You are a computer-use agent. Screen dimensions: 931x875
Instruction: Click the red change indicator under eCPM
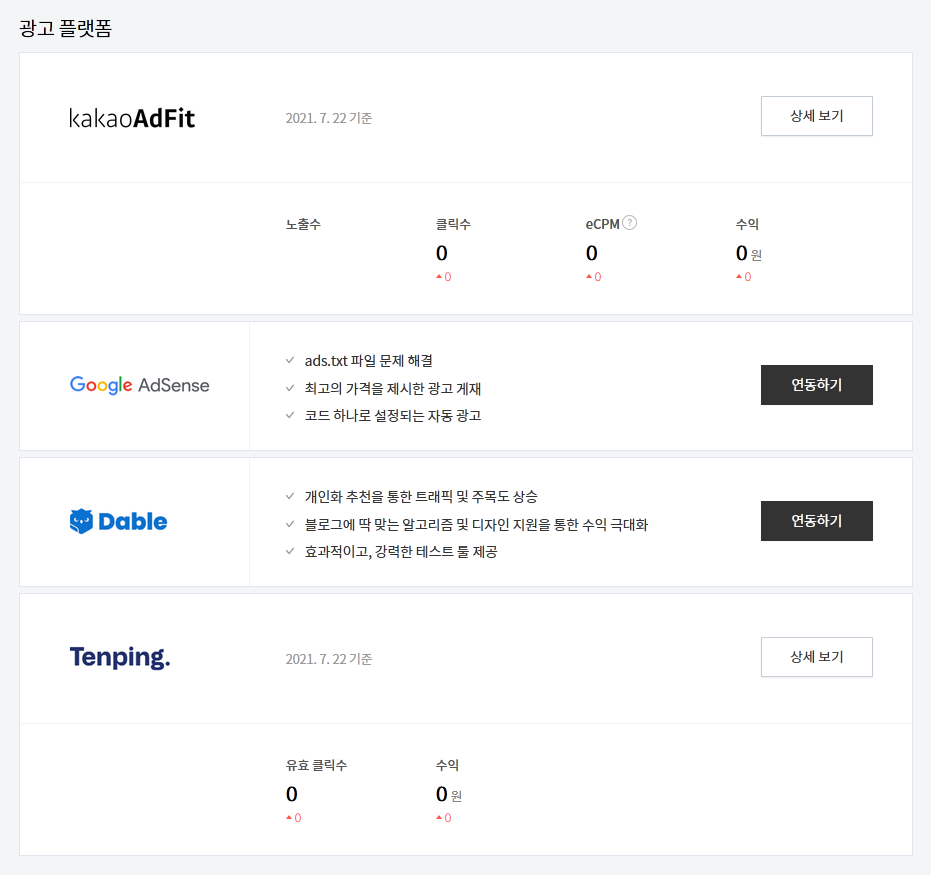(x=594, y=277)
